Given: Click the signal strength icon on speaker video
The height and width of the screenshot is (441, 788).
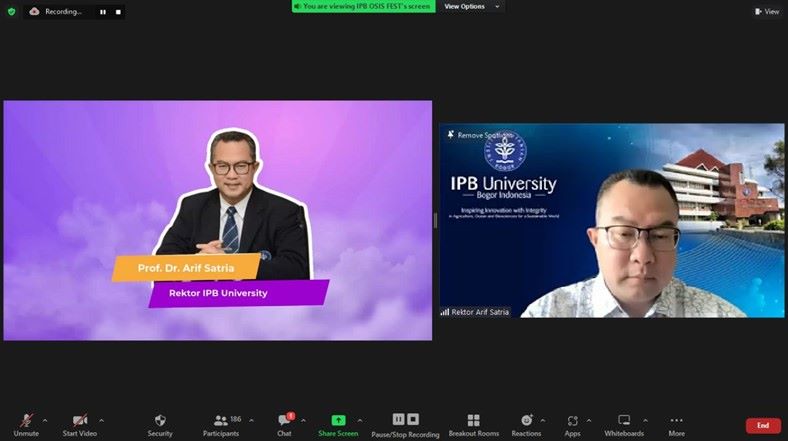Looking at the screenshot, I should [445, 312].
